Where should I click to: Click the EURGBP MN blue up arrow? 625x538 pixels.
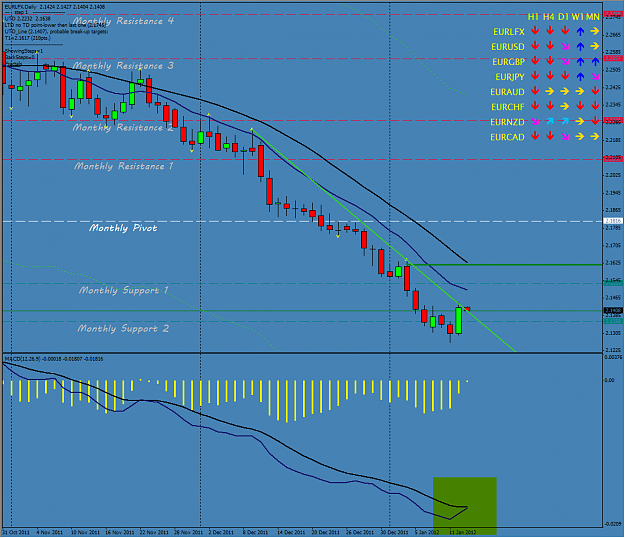(x=595, y=62)
